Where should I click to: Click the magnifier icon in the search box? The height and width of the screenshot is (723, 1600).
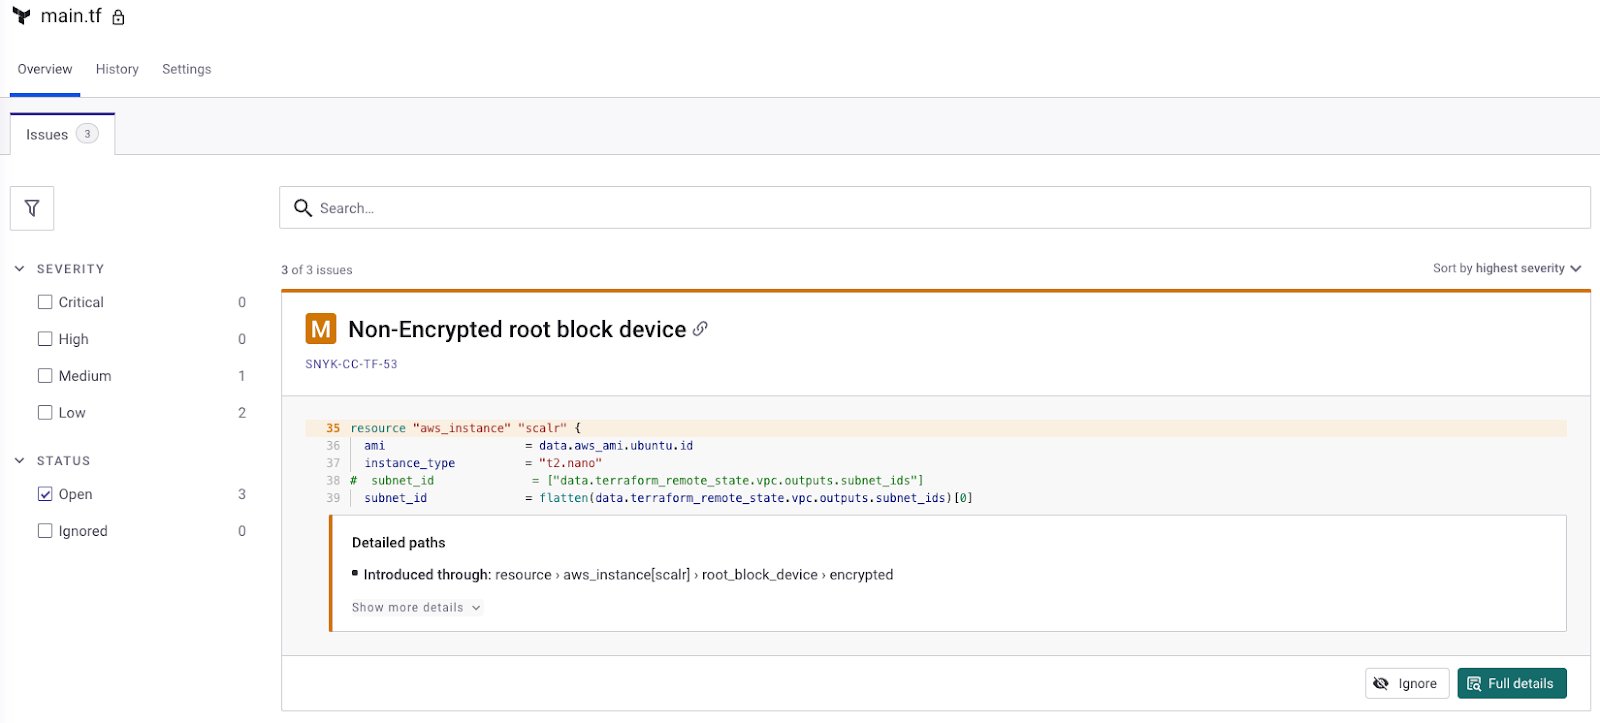coord(303,208)
